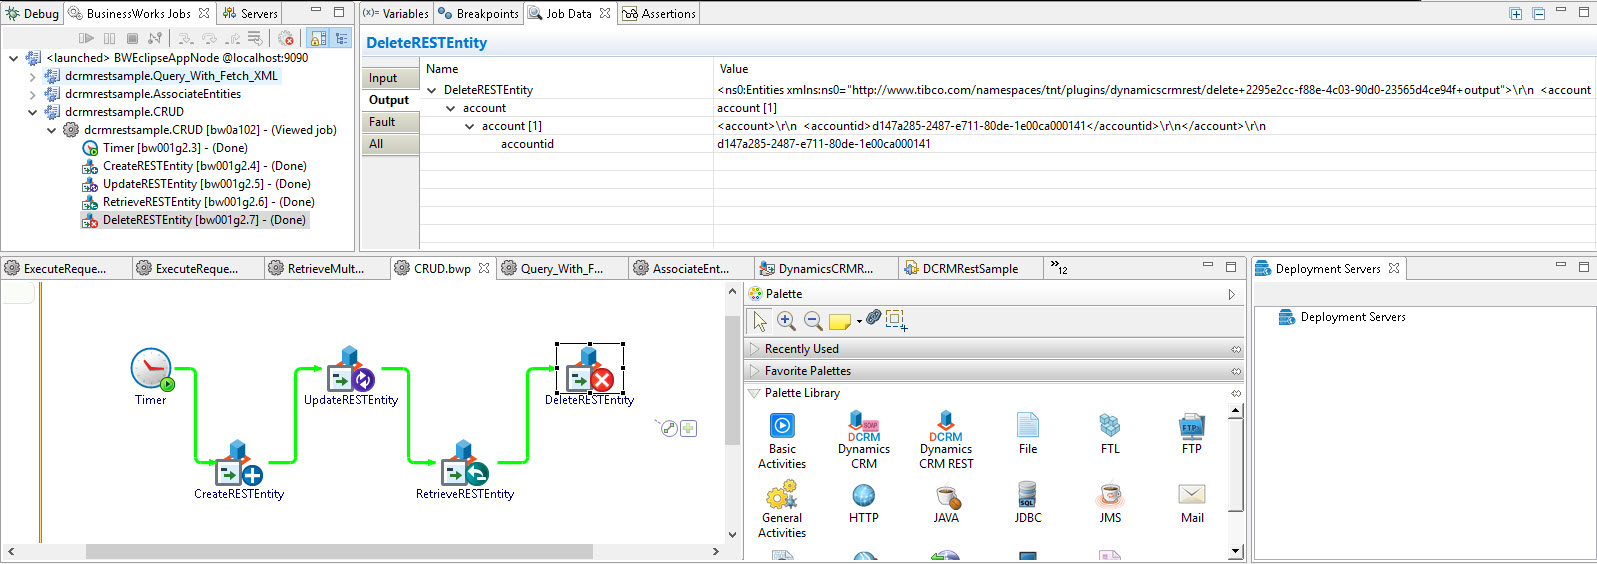Click the Suspend (pause) icon in Jobs toolbar

click(x=109, y=38)
